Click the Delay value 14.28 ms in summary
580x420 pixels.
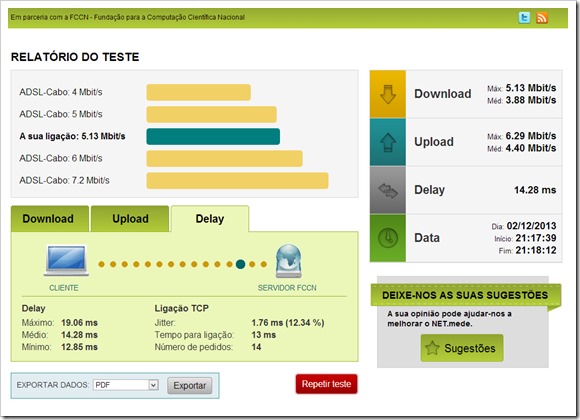point(535,190)
